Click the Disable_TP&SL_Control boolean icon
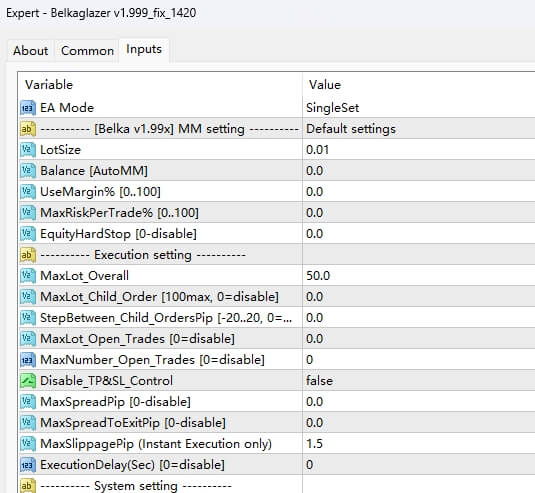The image size is (535, 493). [28, 381]
